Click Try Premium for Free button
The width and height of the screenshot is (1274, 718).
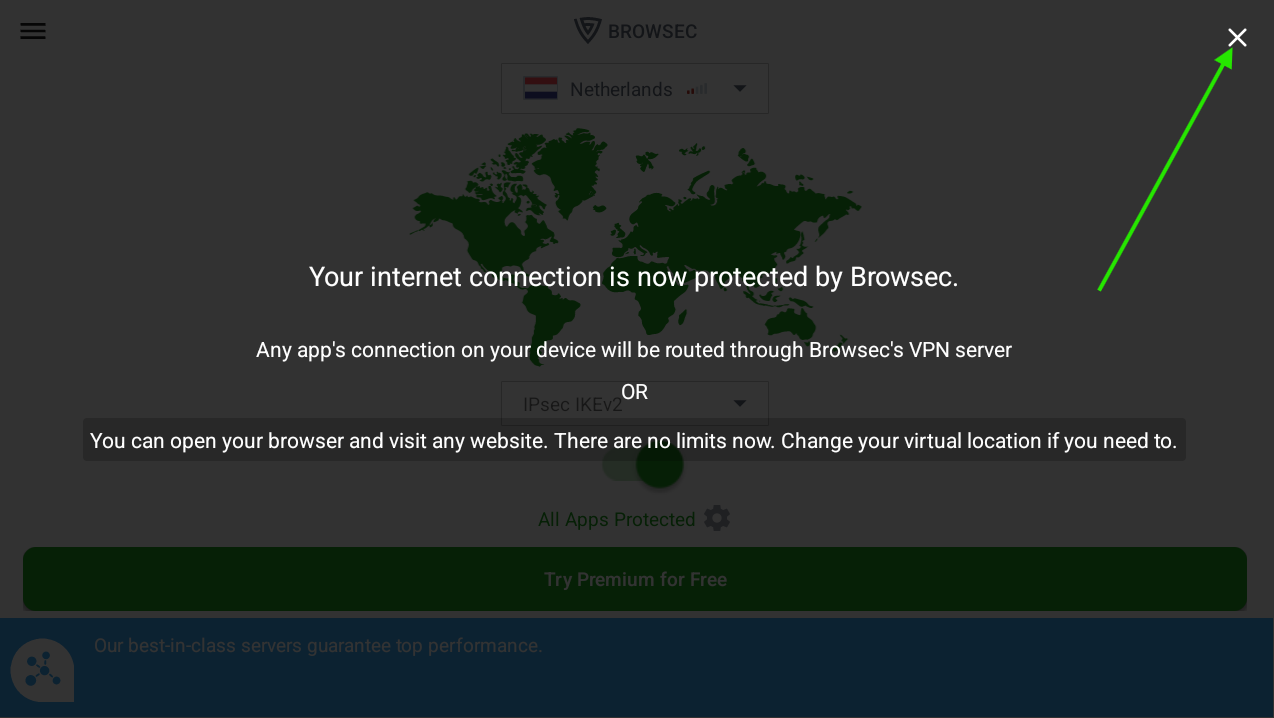click(635, 579)
